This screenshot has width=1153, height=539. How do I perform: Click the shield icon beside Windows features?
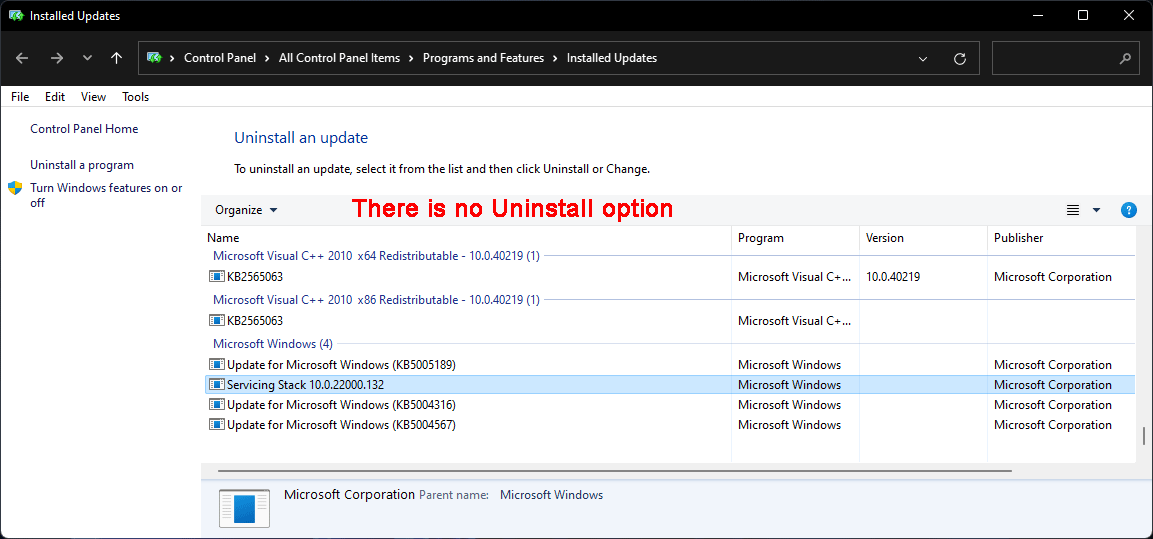pyautogui.click(x=15, y=188)
